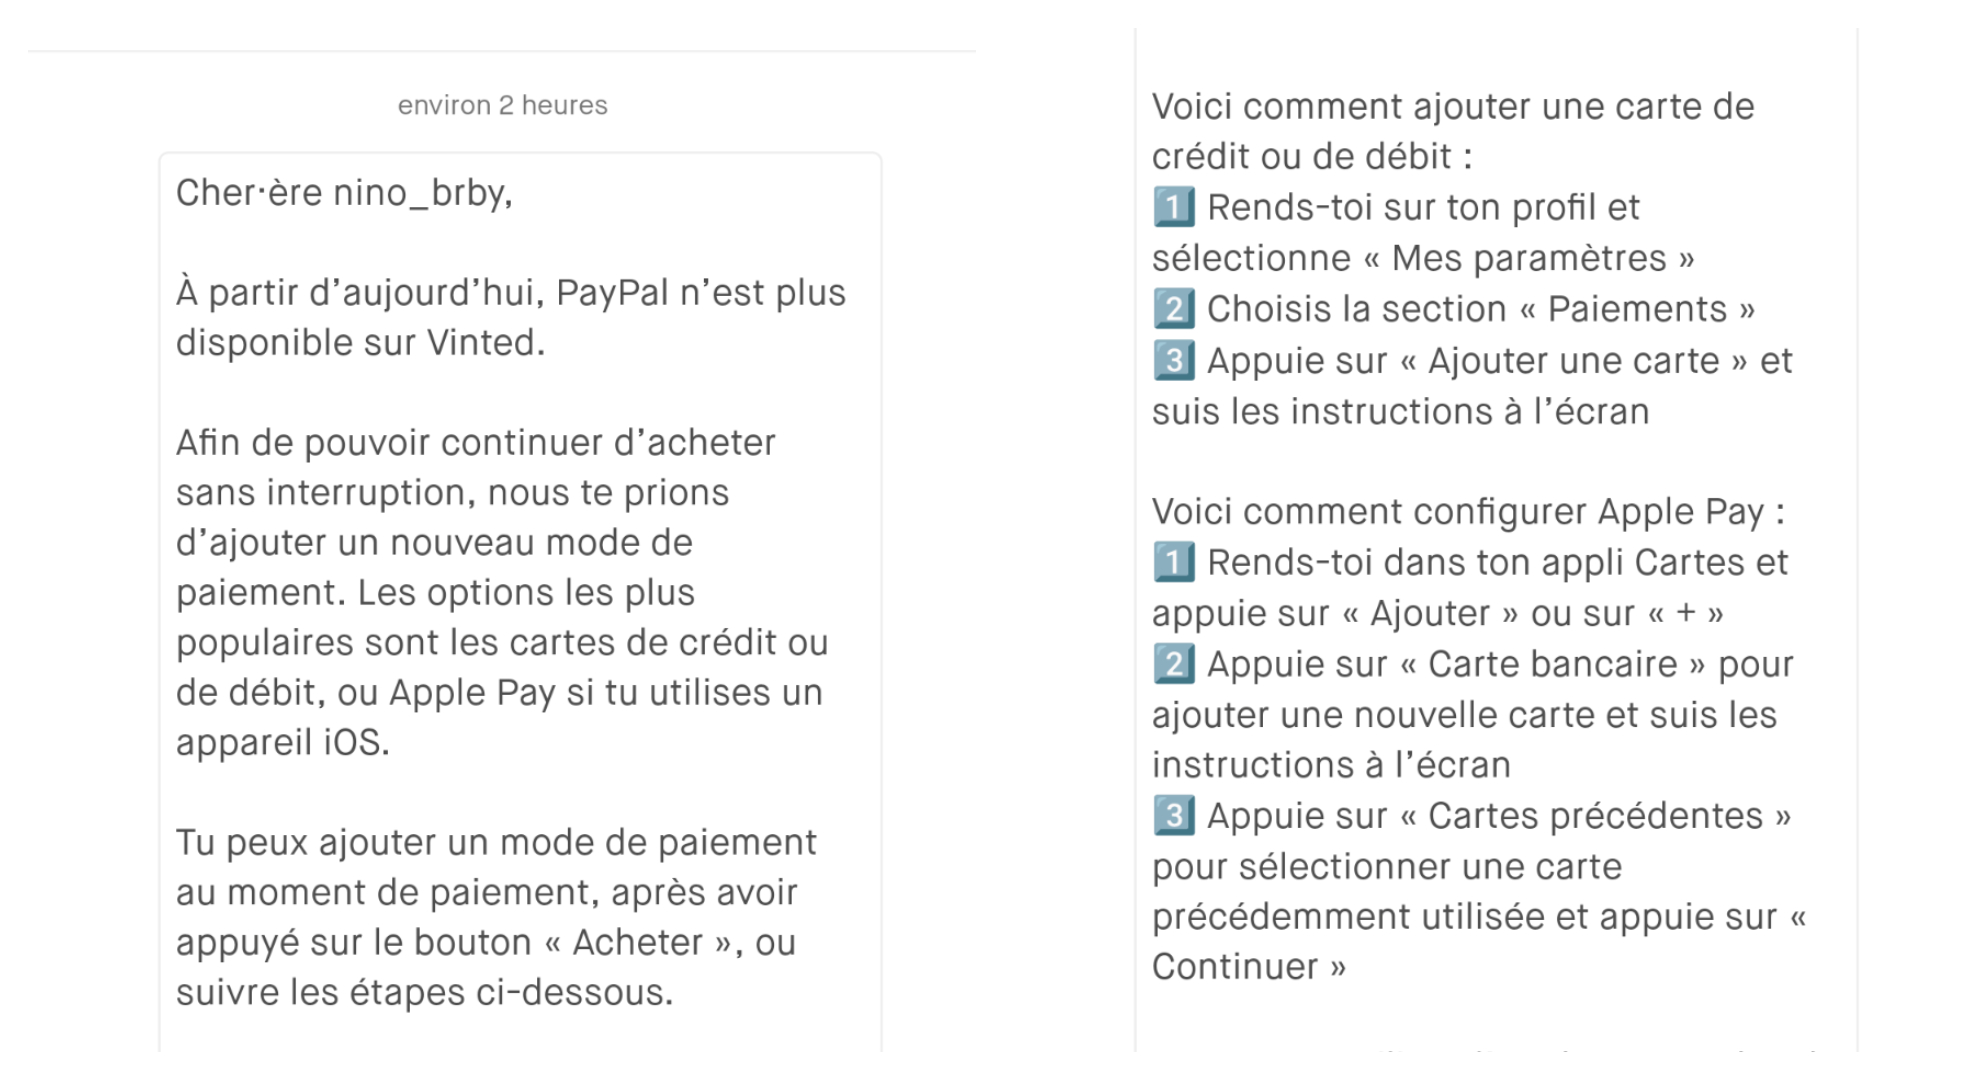This screenshot has height=1080, width=1980.
Task: Click the quoted text « Paiements »
Action: 1637,309
